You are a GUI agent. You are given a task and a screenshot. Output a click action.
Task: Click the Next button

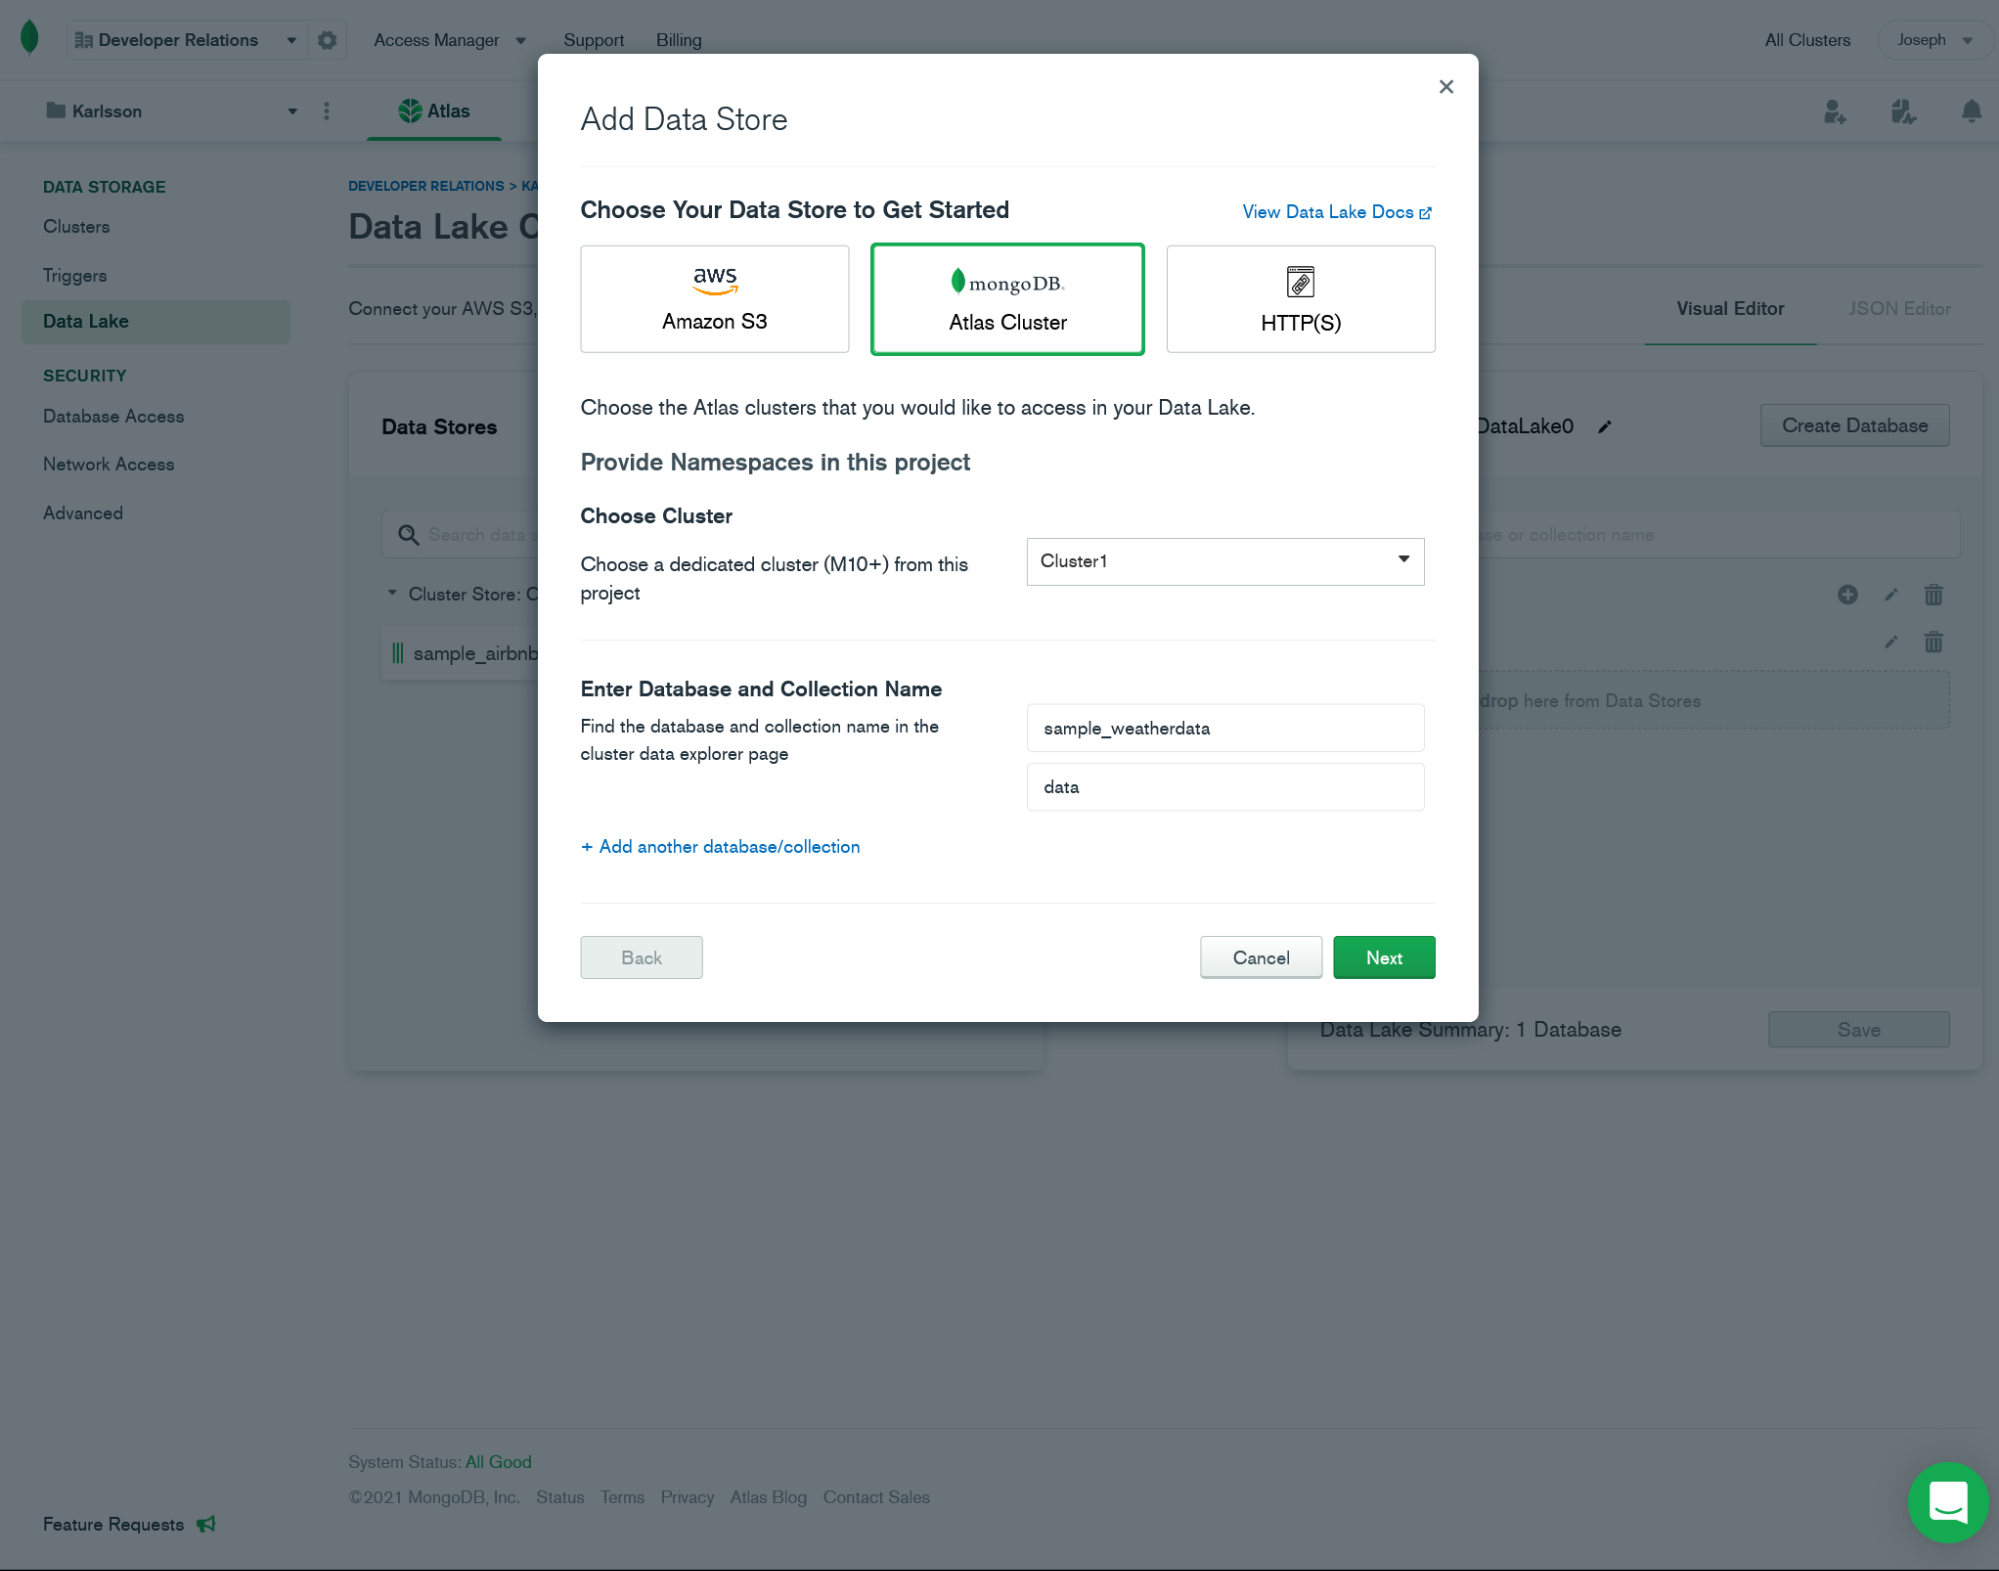pos(1383,958)
